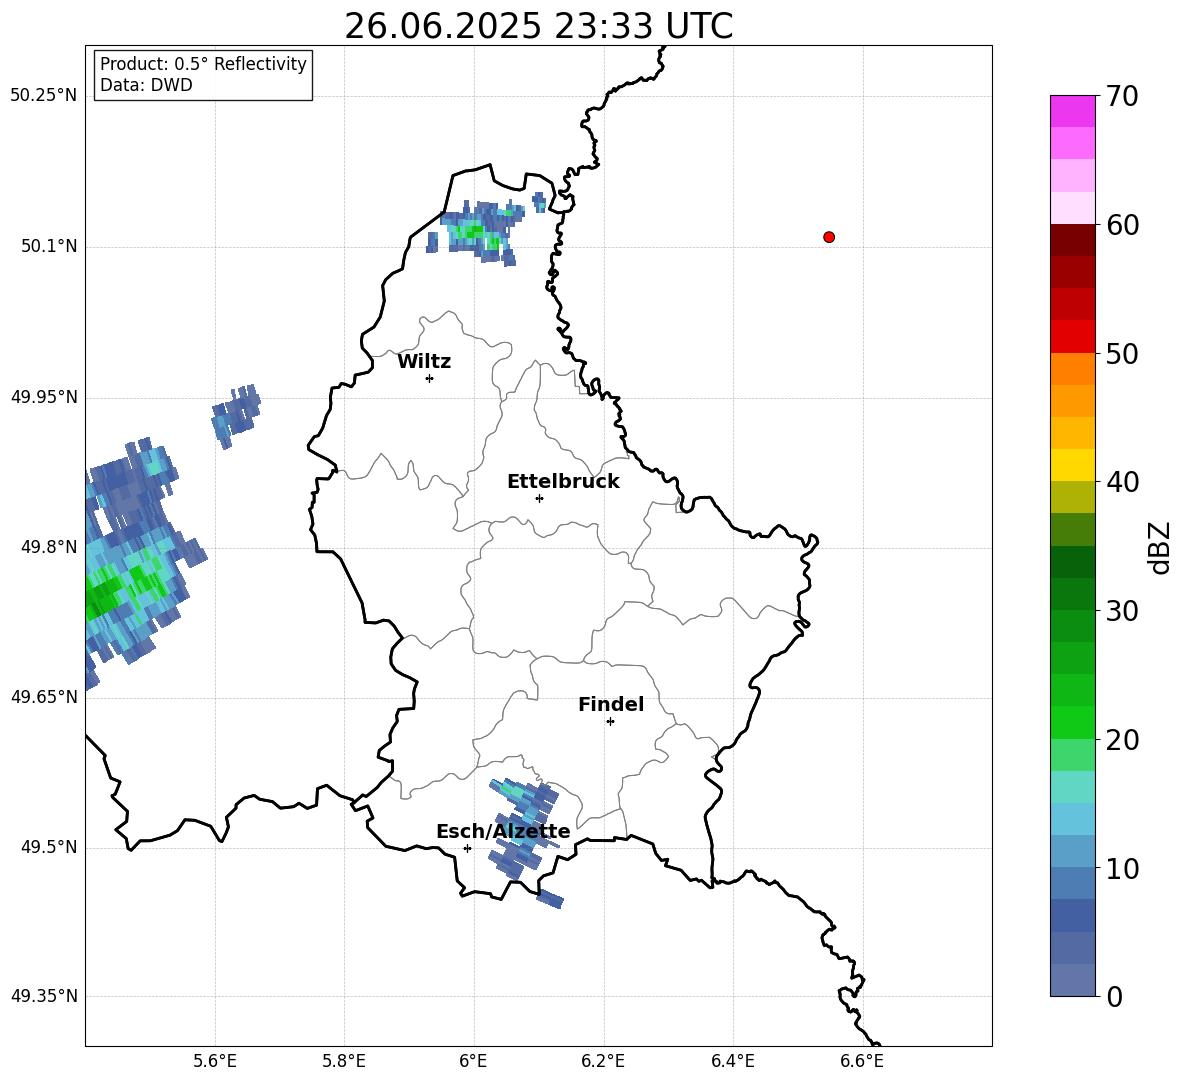Click the Esch/Alzette station label
The width and height of the screenshot is (1184, 1081).
(x=503, y=831)
